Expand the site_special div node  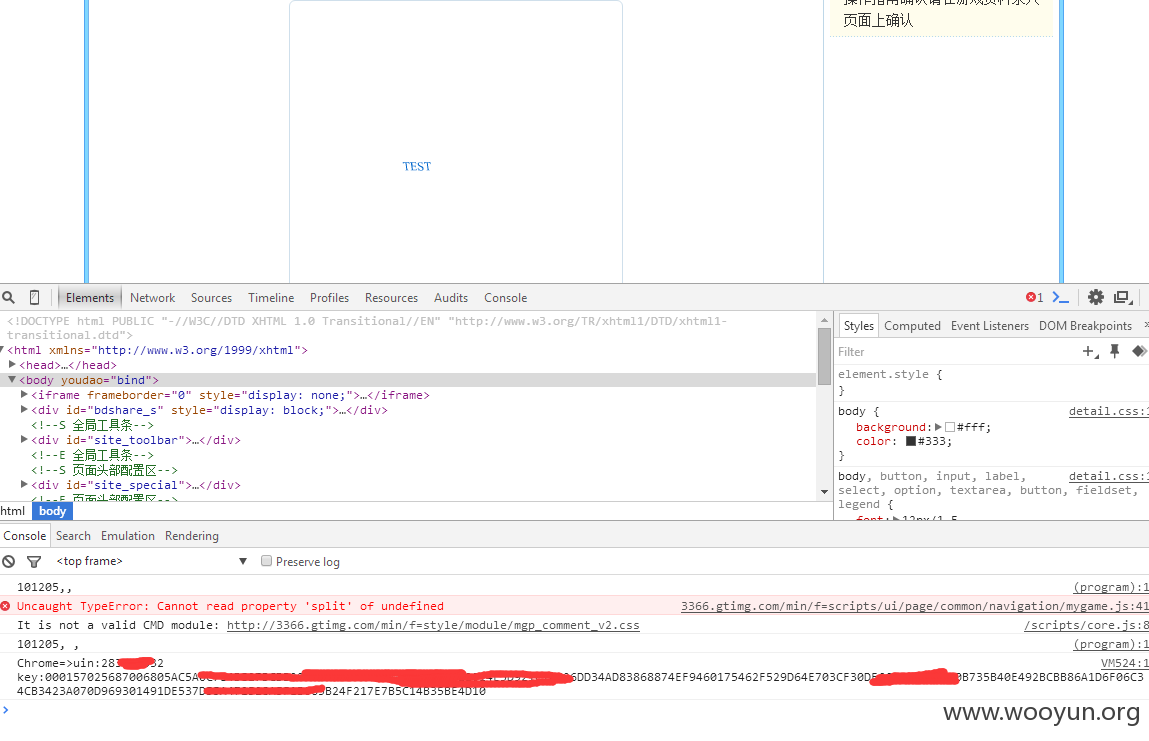tap(24, 484)
